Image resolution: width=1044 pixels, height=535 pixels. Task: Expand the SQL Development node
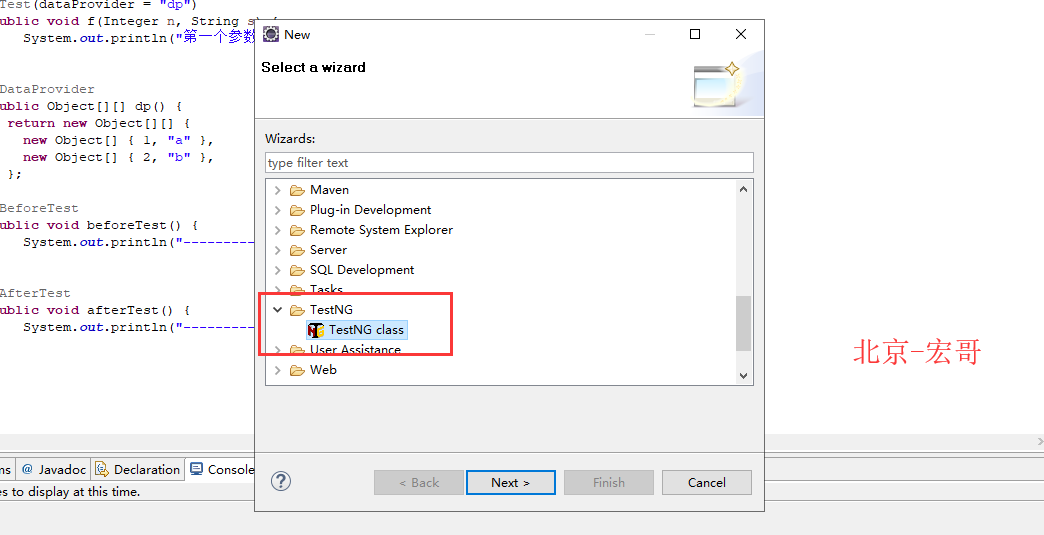point(278,270)
